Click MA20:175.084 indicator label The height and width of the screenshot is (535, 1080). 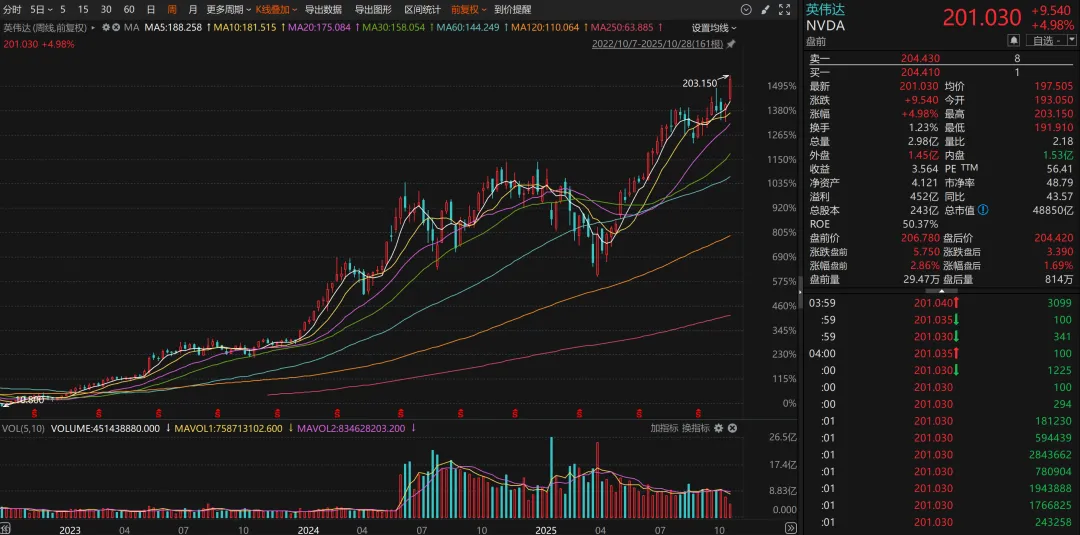(x=320, y=28)
